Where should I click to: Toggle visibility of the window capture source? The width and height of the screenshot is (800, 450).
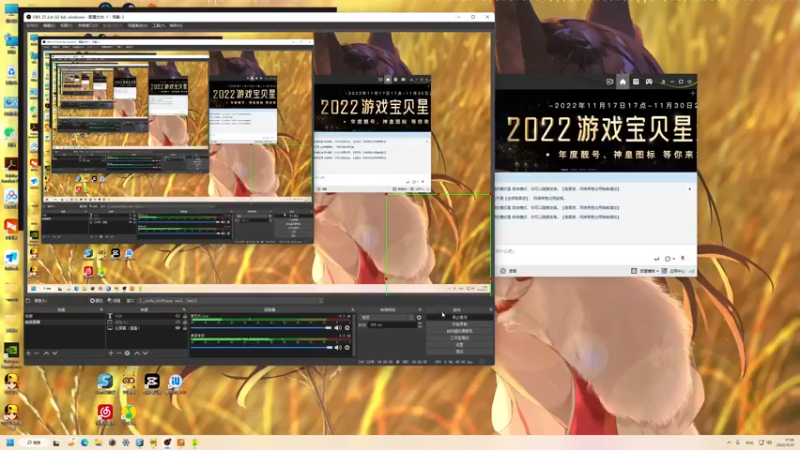click(178, 322)
